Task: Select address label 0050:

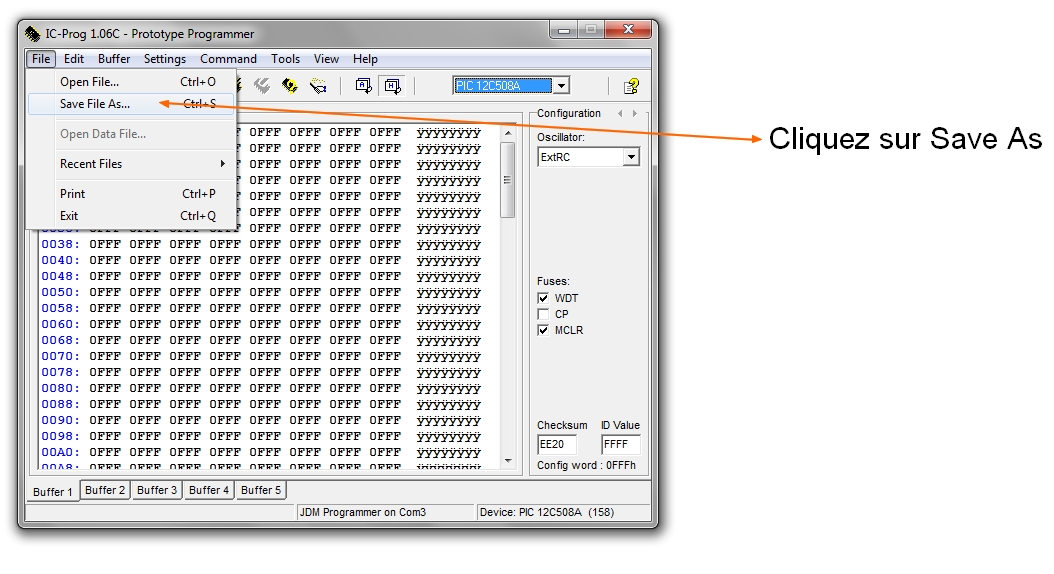Action: (x=60, y=292)
